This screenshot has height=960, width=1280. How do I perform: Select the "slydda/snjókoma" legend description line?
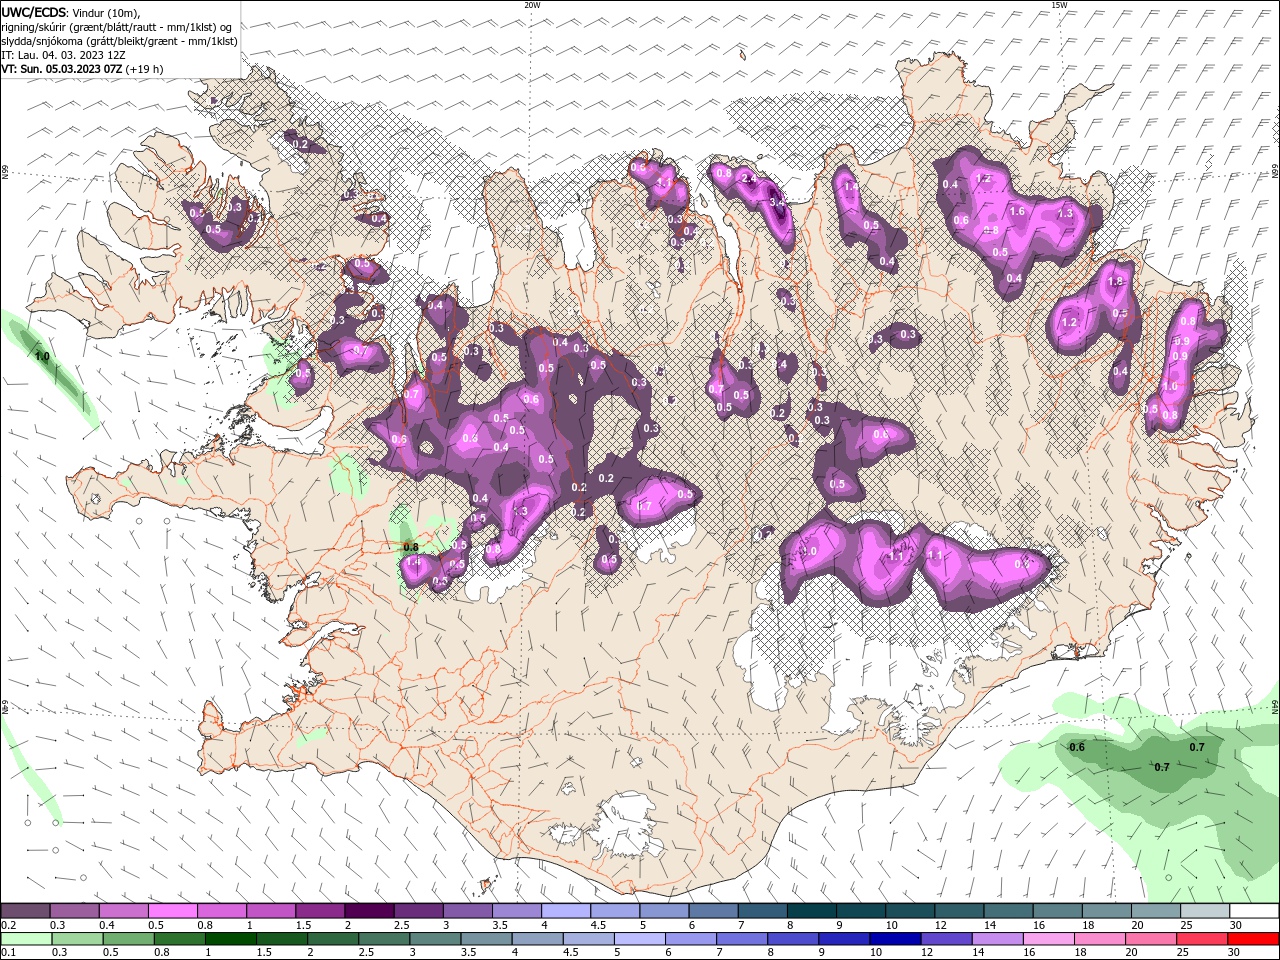click(119, 41)
